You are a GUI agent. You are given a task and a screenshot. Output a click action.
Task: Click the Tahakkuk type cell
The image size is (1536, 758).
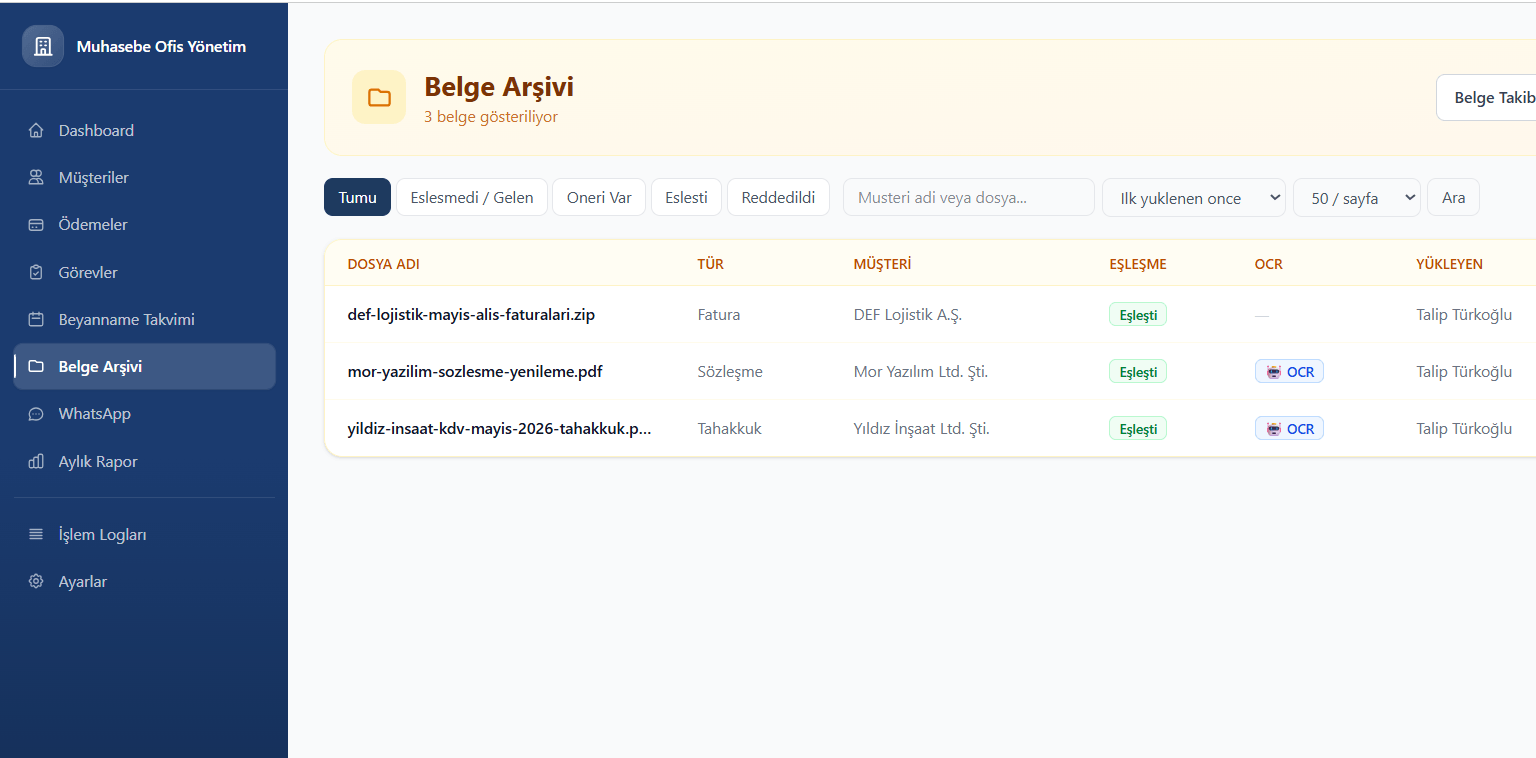(x=729, y=429)
